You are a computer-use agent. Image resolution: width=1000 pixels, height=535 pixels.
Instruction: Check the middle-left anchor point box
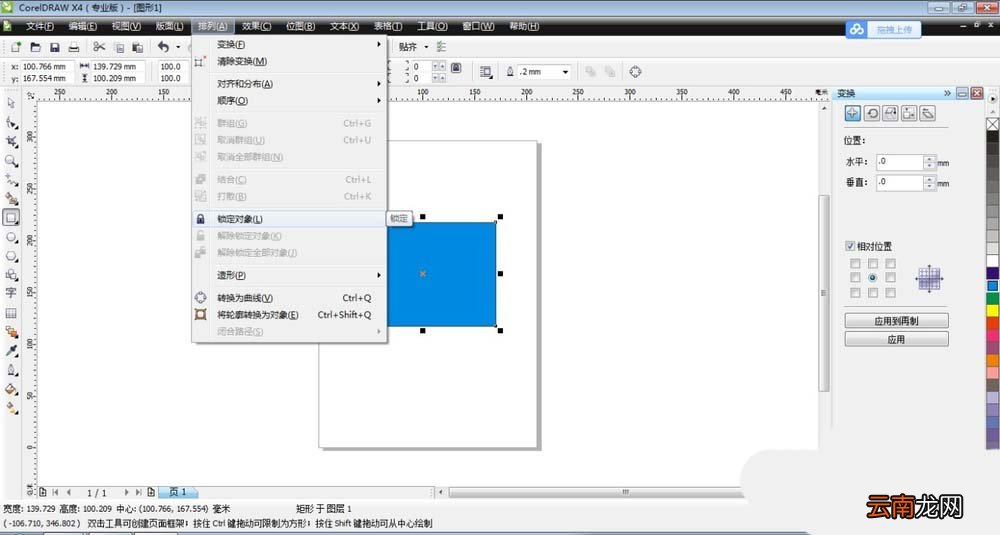[855, 277]
